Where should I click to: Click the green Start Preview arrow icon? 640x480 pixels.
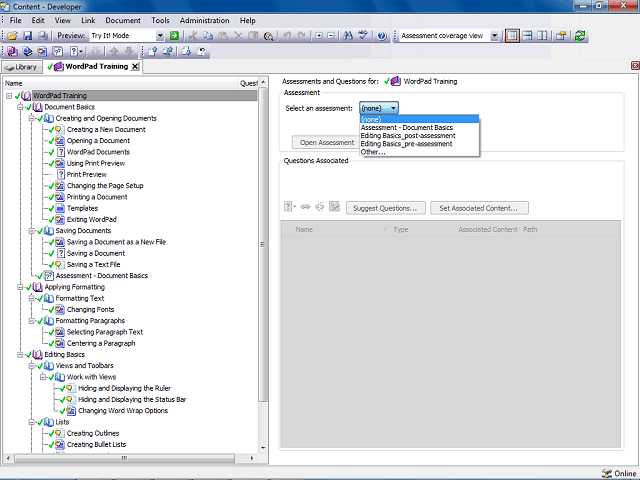click(174, 36)
